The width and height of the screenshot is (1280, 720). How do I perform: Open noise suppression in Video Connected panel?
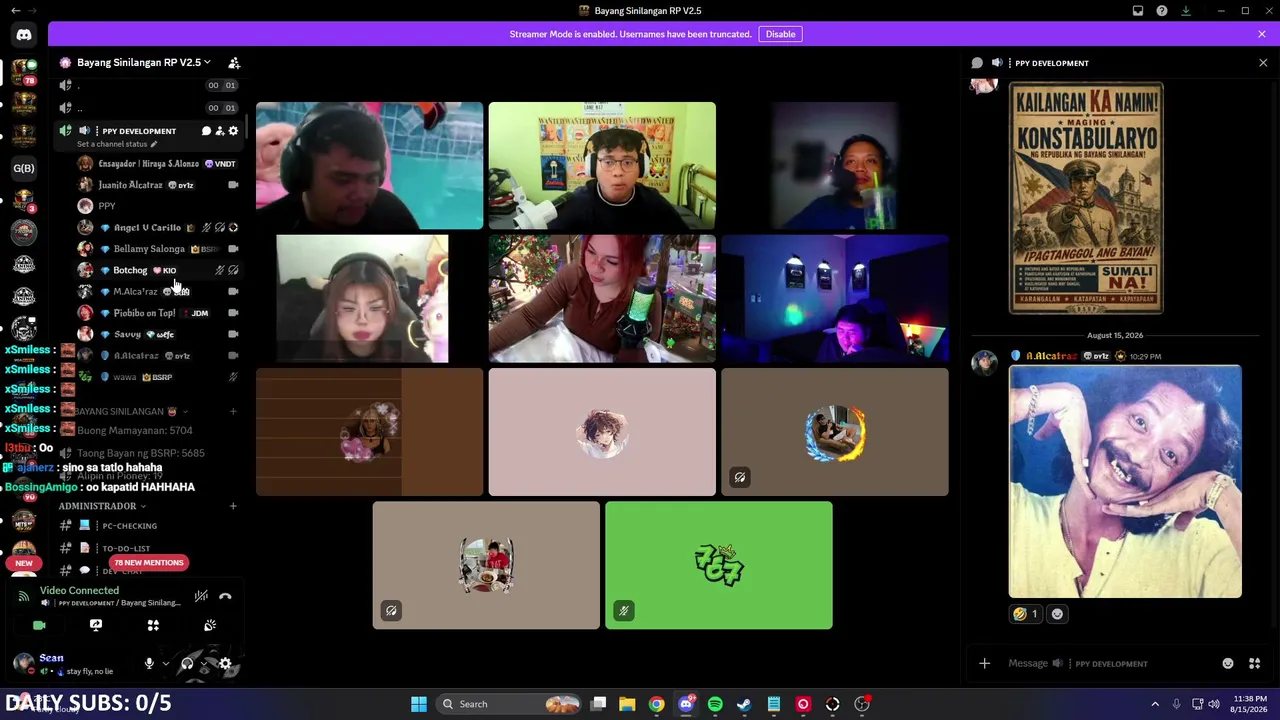click(201, 596)
